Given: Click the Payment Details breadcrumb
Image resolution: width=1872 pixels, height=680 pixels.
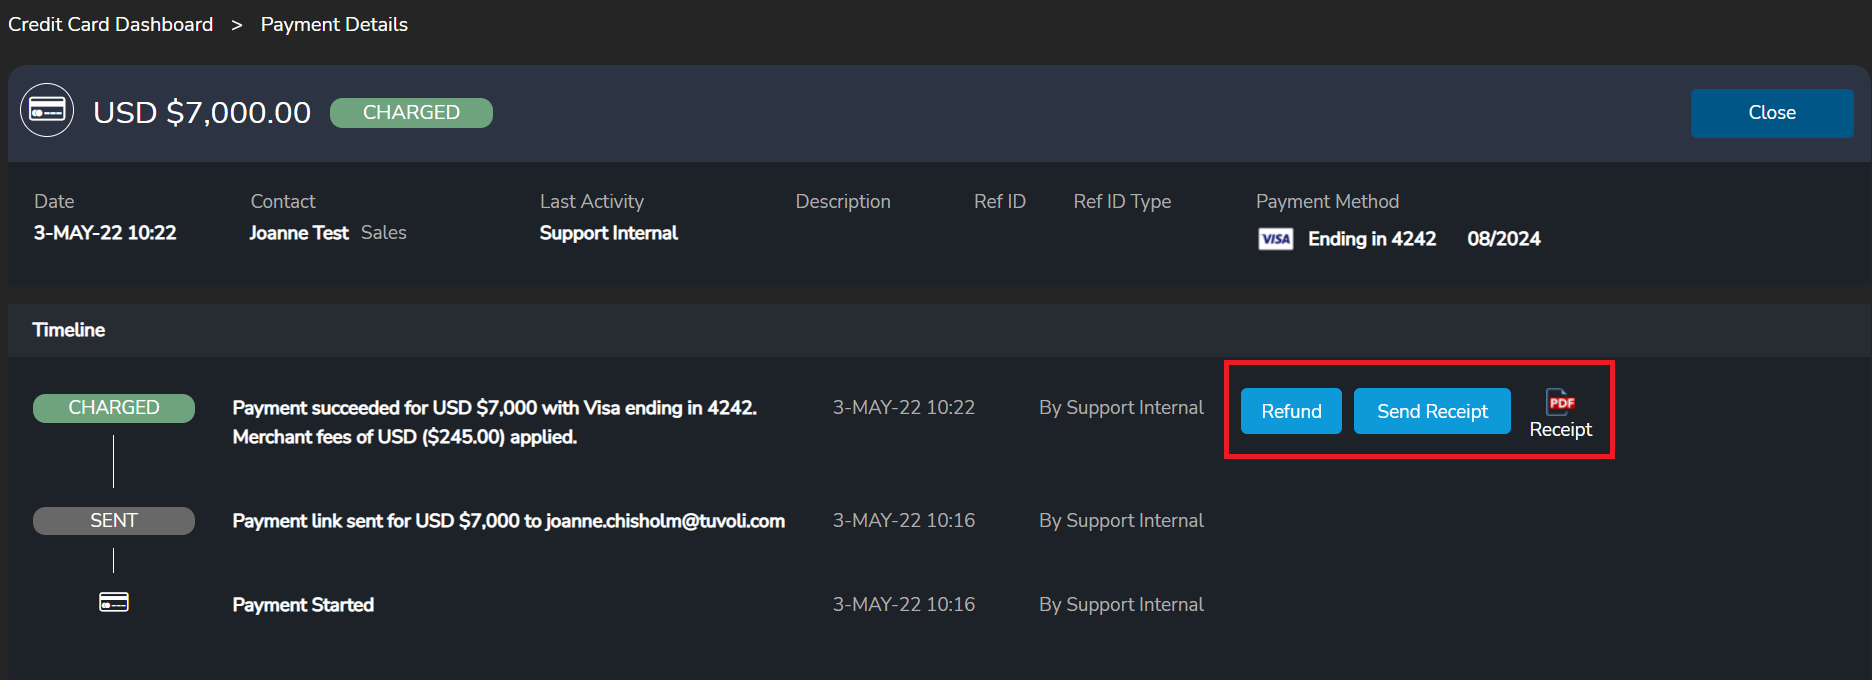Looking at the screenshot, I should 334,24.
